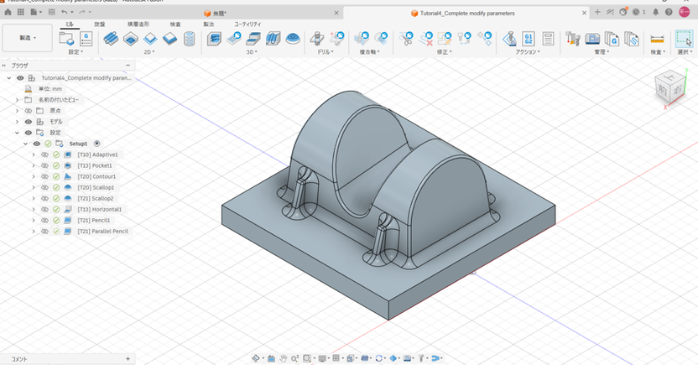
Task: Open a new design tab with plus
Action: click(x=597, y=12)
